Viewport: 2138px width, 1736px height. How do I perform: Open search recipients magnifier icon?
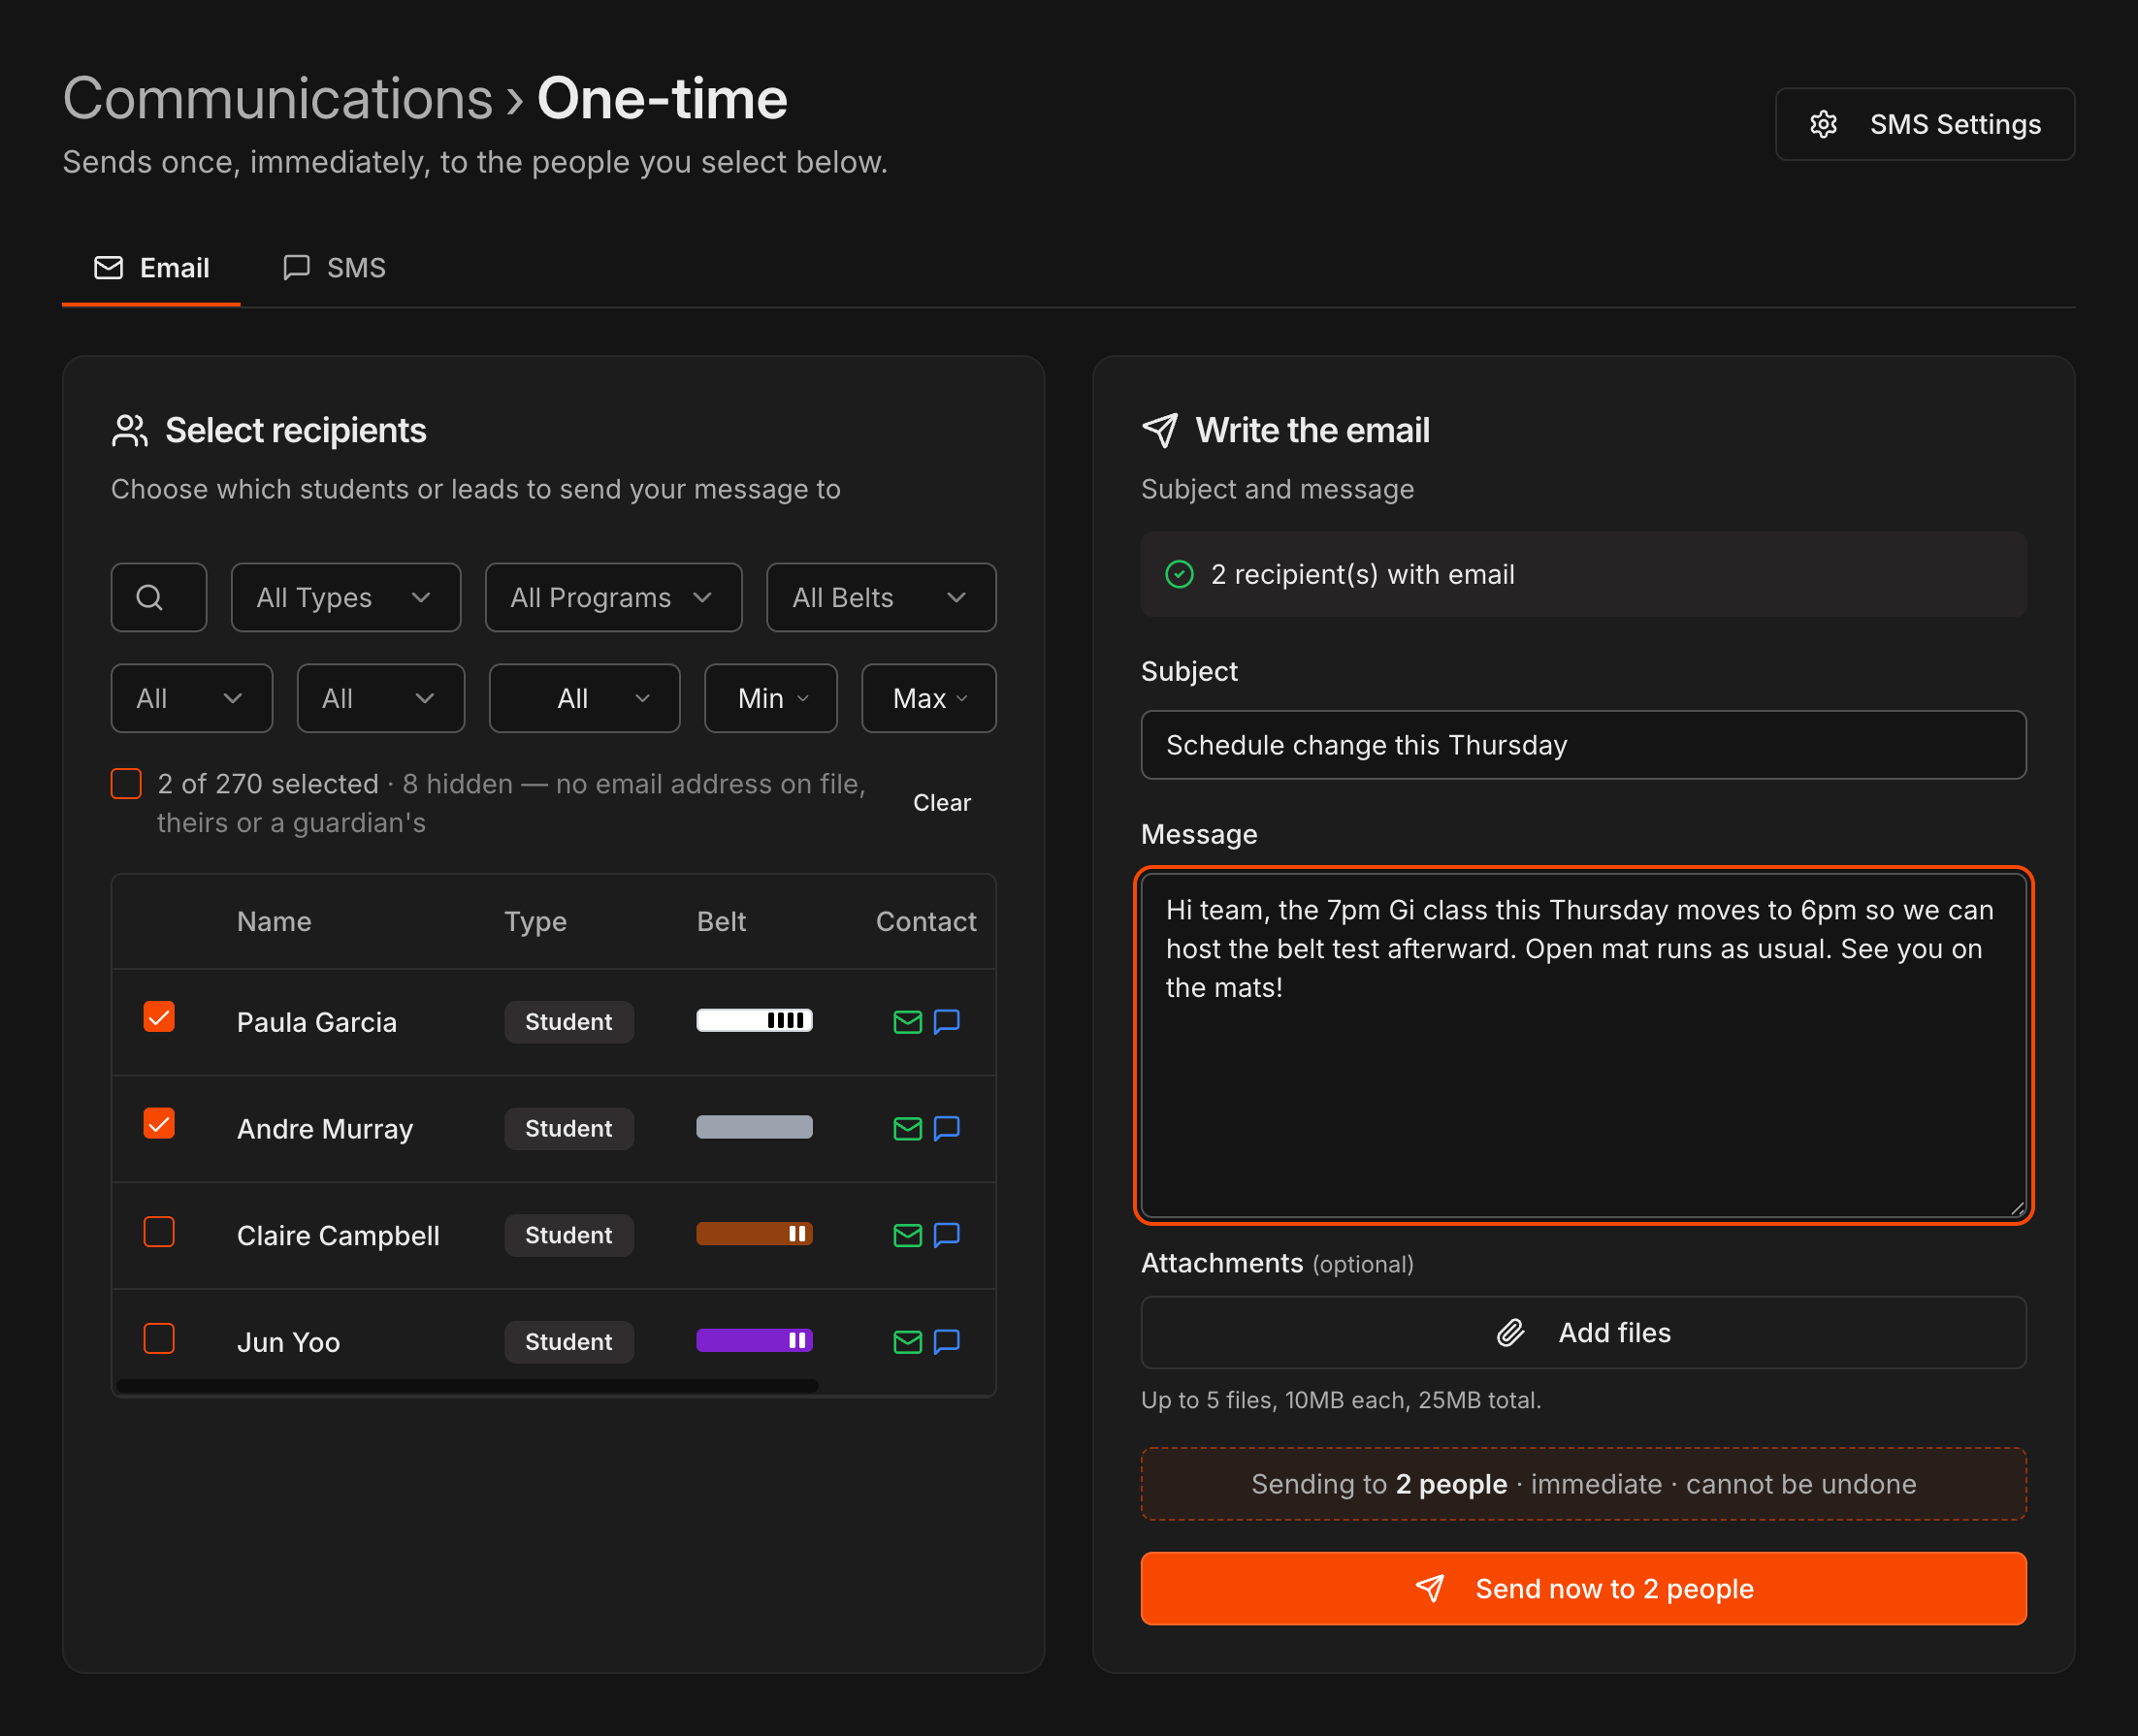(x=150, y=597)
